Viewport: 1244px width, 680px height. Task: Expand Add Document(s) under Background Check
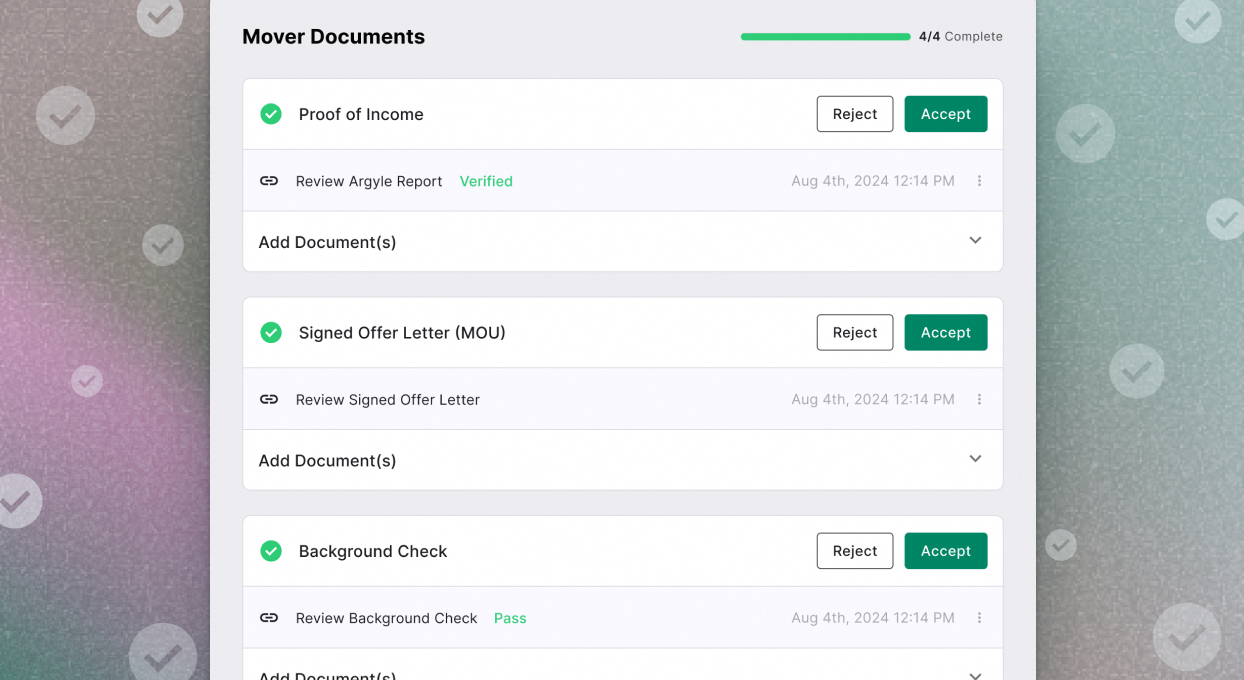[975, 675]
